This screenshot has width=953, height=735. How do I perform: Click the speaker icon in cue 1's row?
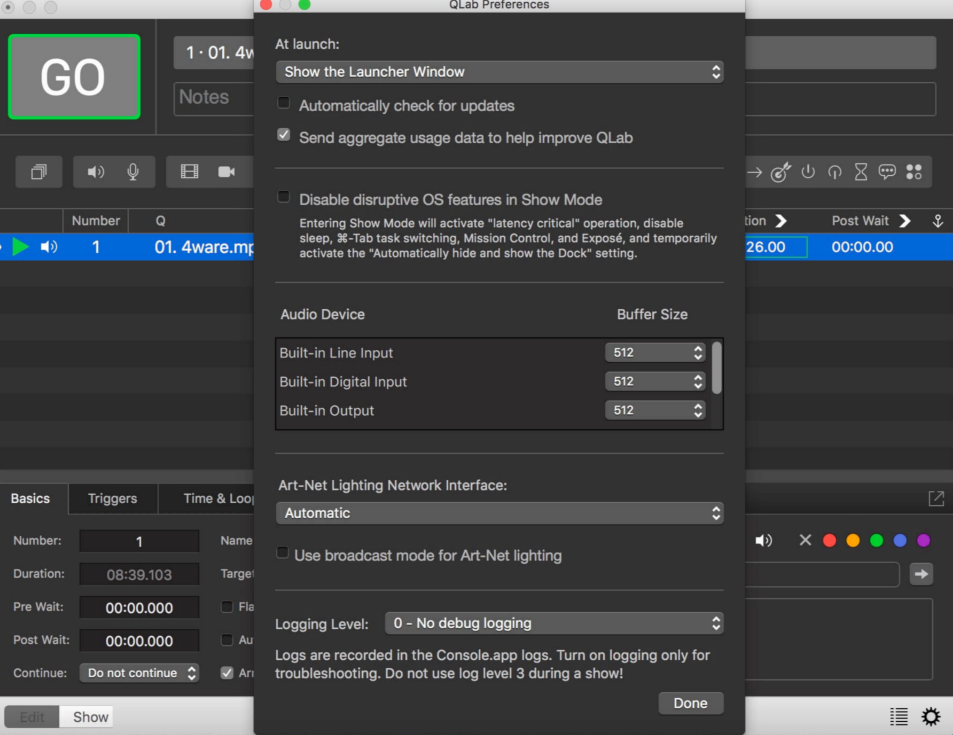[x=49, y=247]
